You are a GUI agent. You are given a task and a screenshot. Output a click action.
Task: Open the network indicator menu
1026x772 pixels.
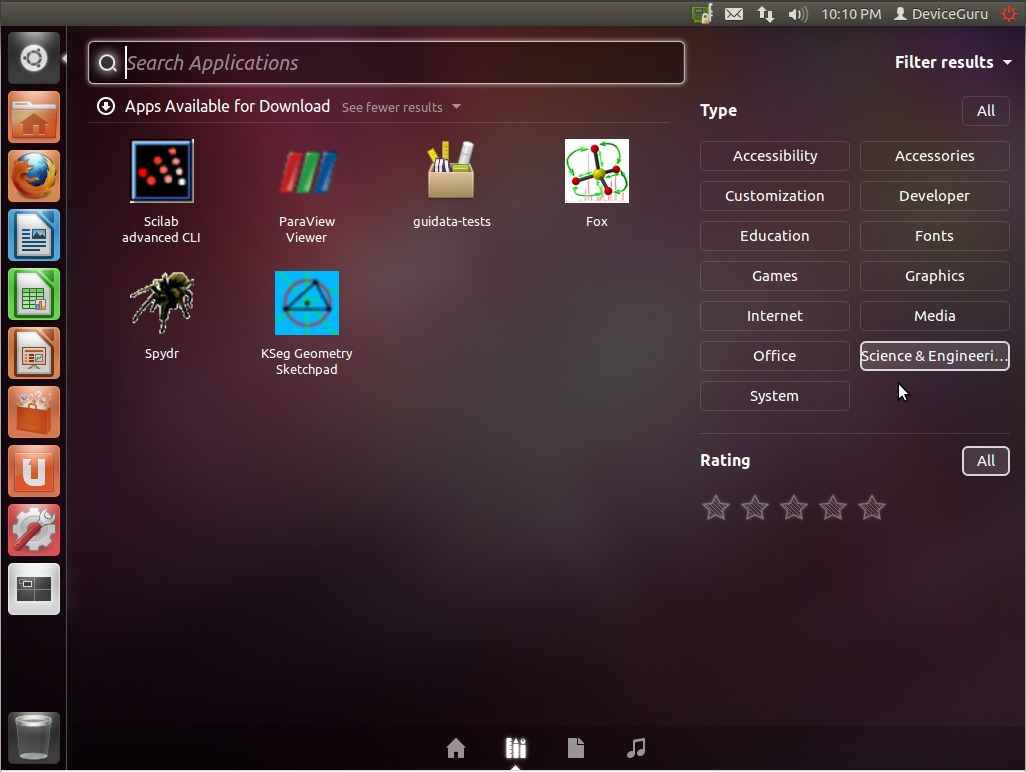[766, 14]
